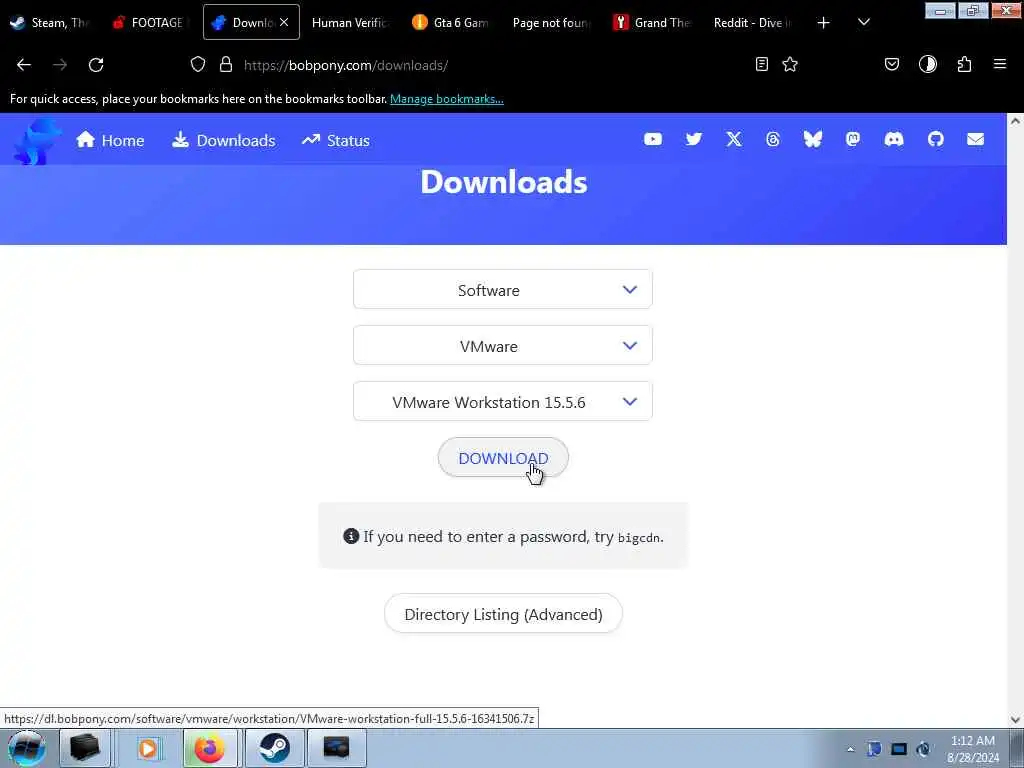Open the Status page link
Image resolution: width=1024 pixels, height=768 pixels.
(x=336, y=140)
